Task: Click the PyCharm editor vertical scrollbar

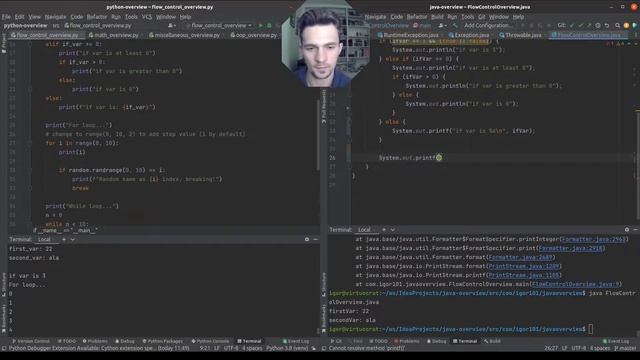Action: click(318, 135)
